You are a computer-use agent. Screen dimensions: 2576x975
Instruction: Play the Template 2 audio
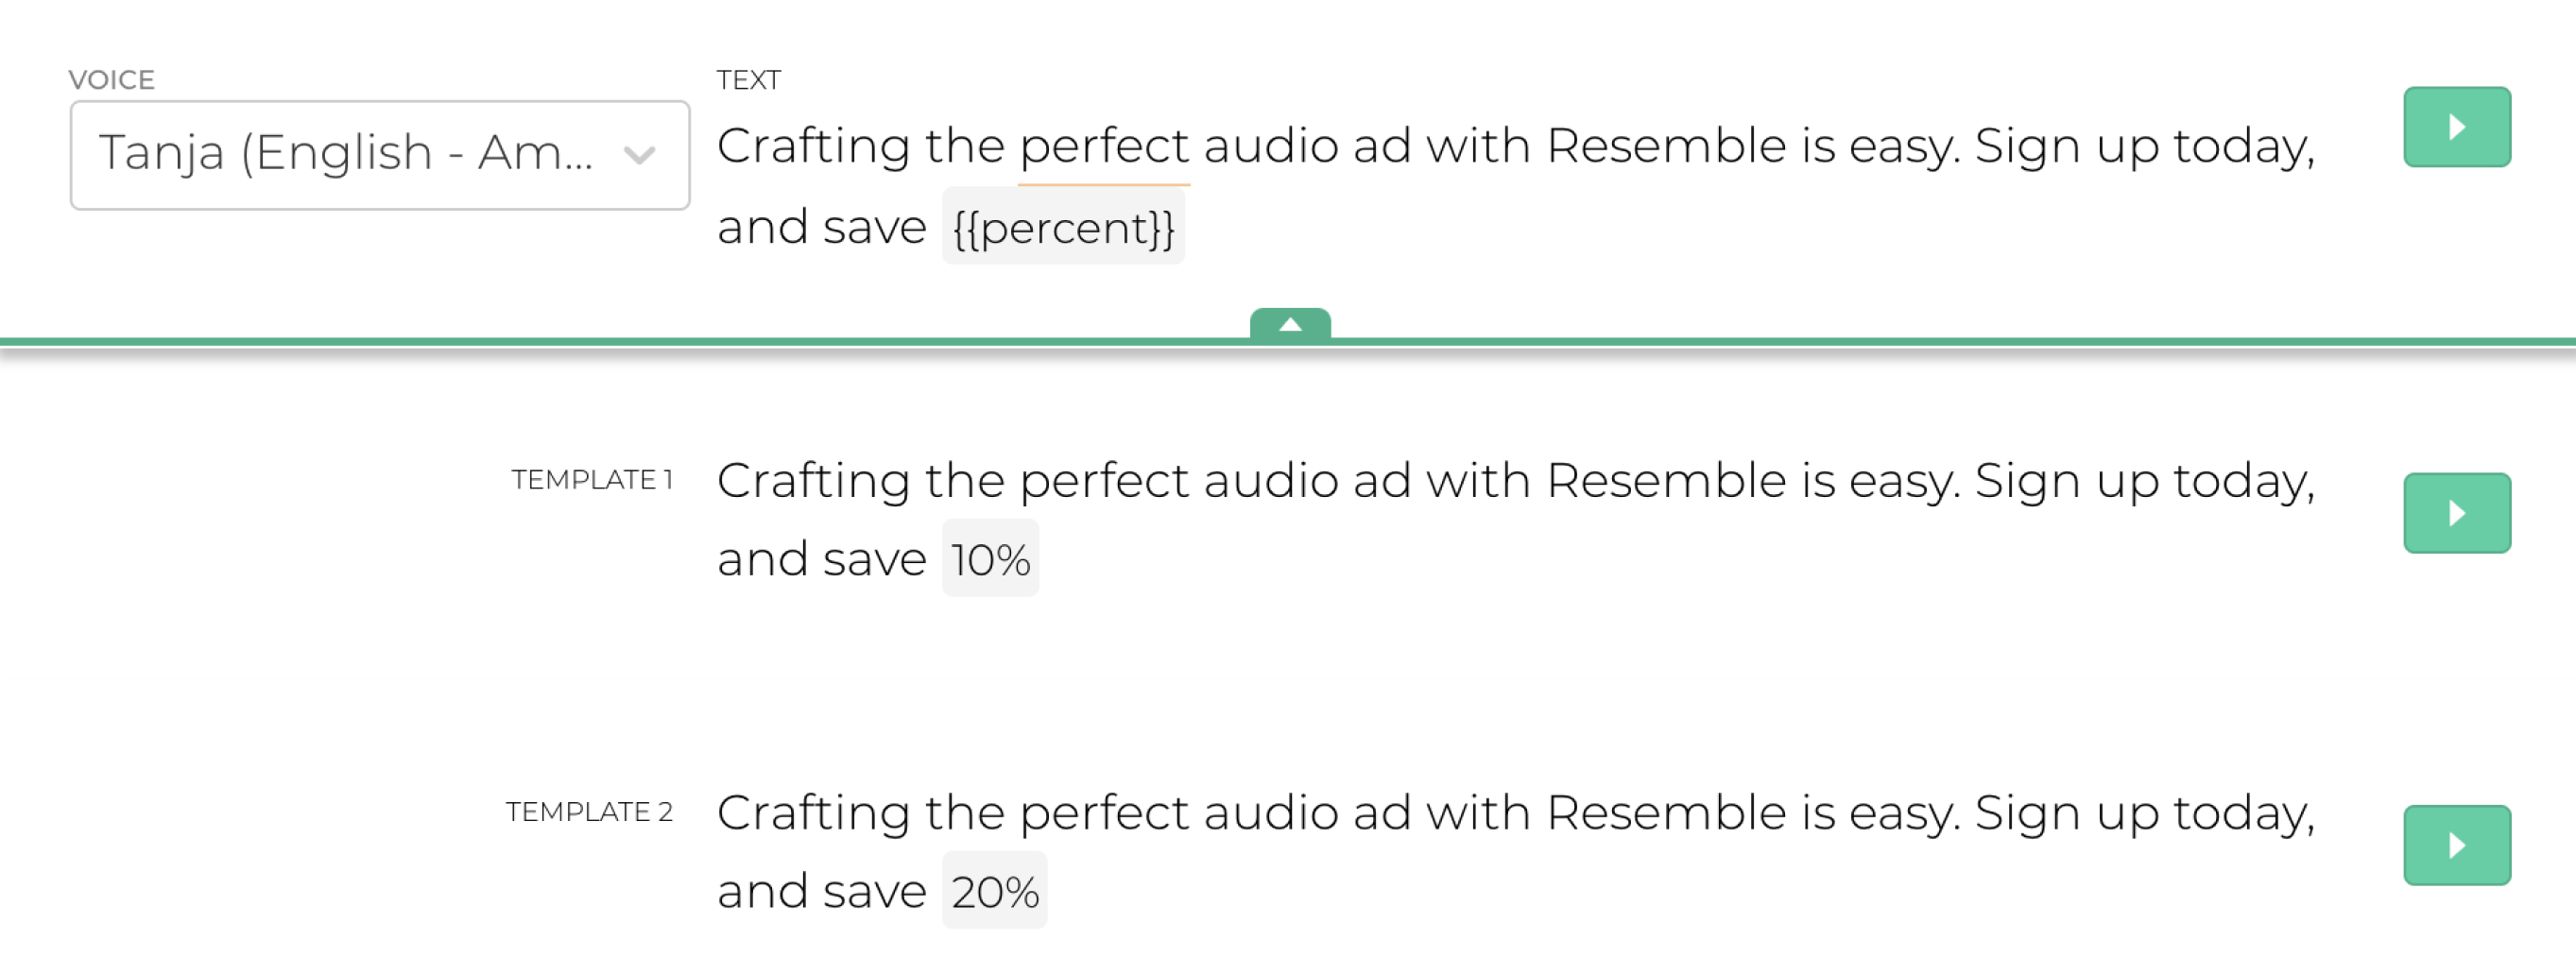click(2456, 845)
